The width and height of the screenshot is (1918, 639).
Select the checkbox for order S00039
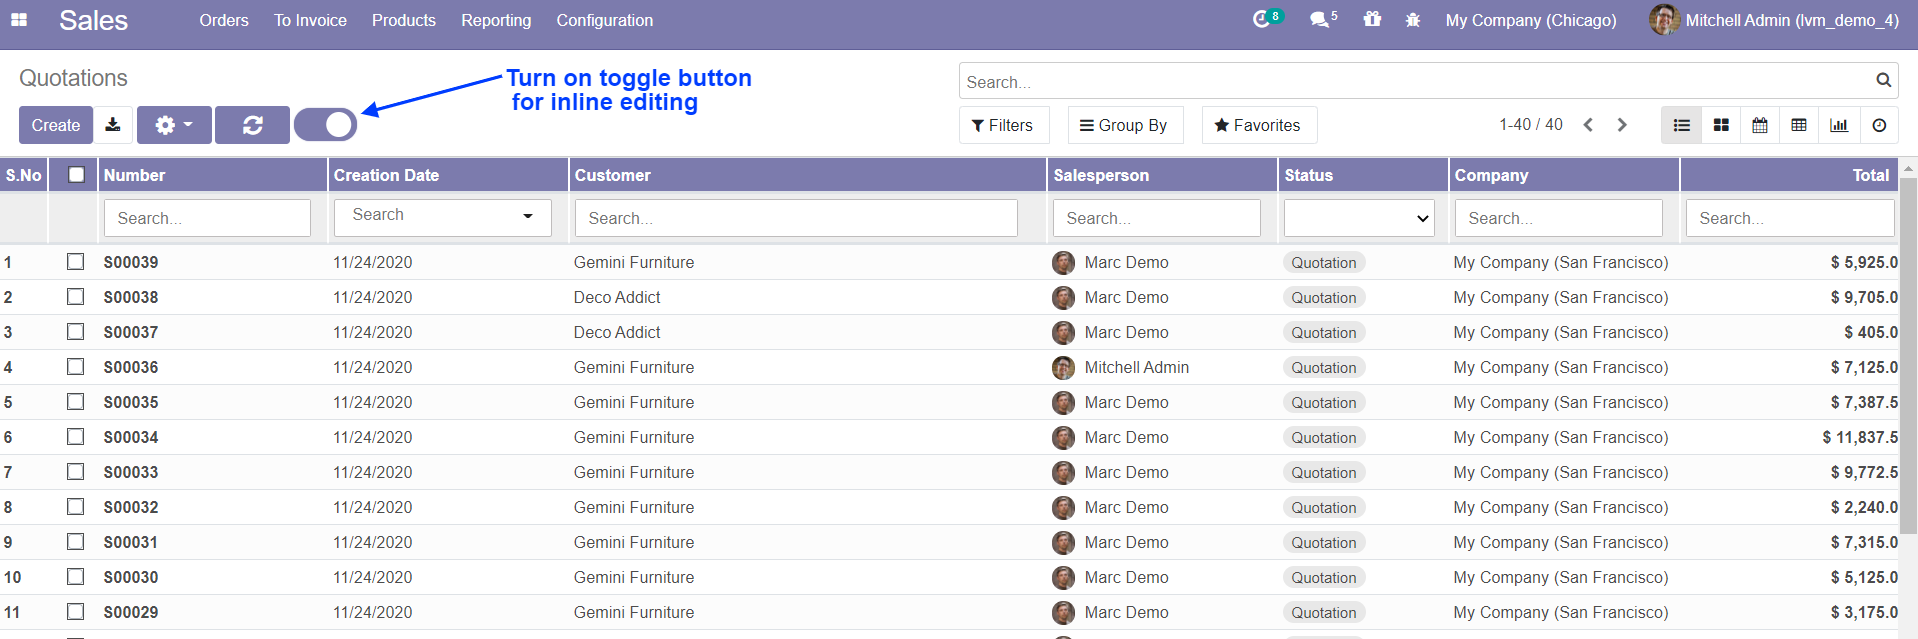[76, 262]
